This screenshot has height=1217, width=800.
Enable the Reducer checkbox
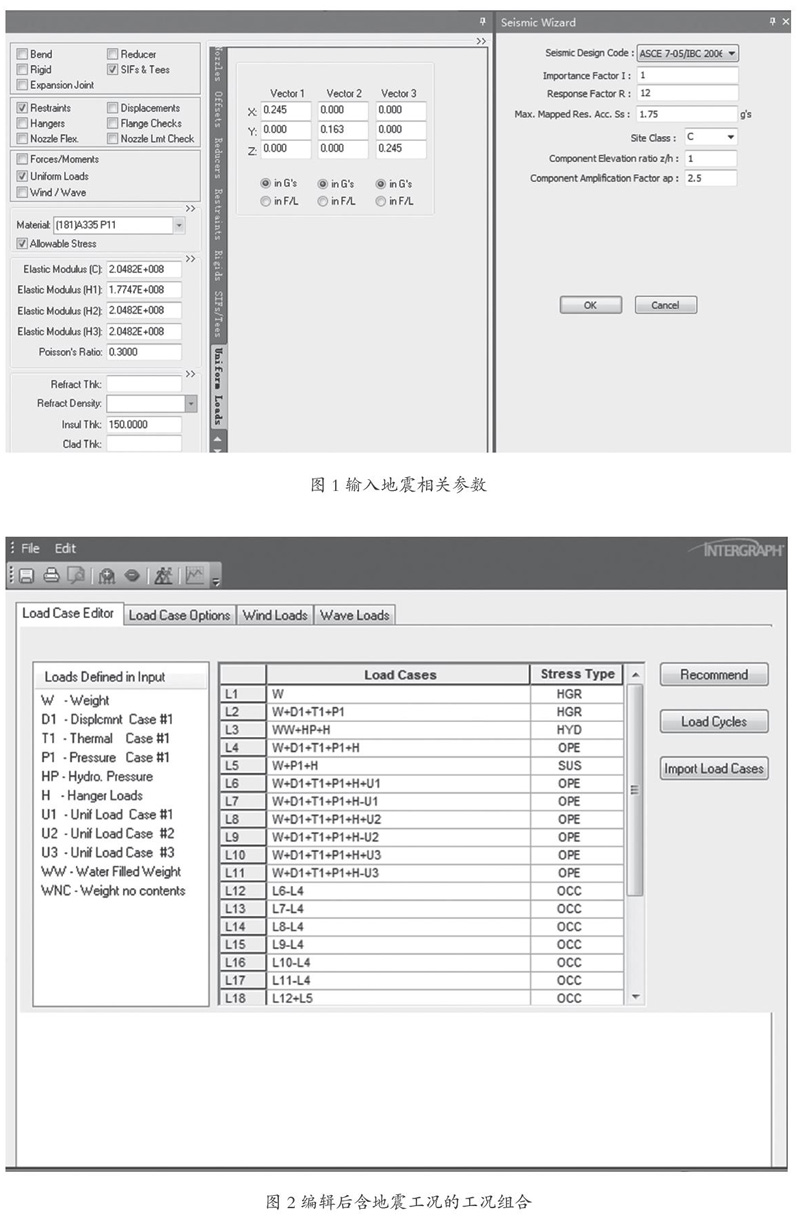click(x=113, y=54)
